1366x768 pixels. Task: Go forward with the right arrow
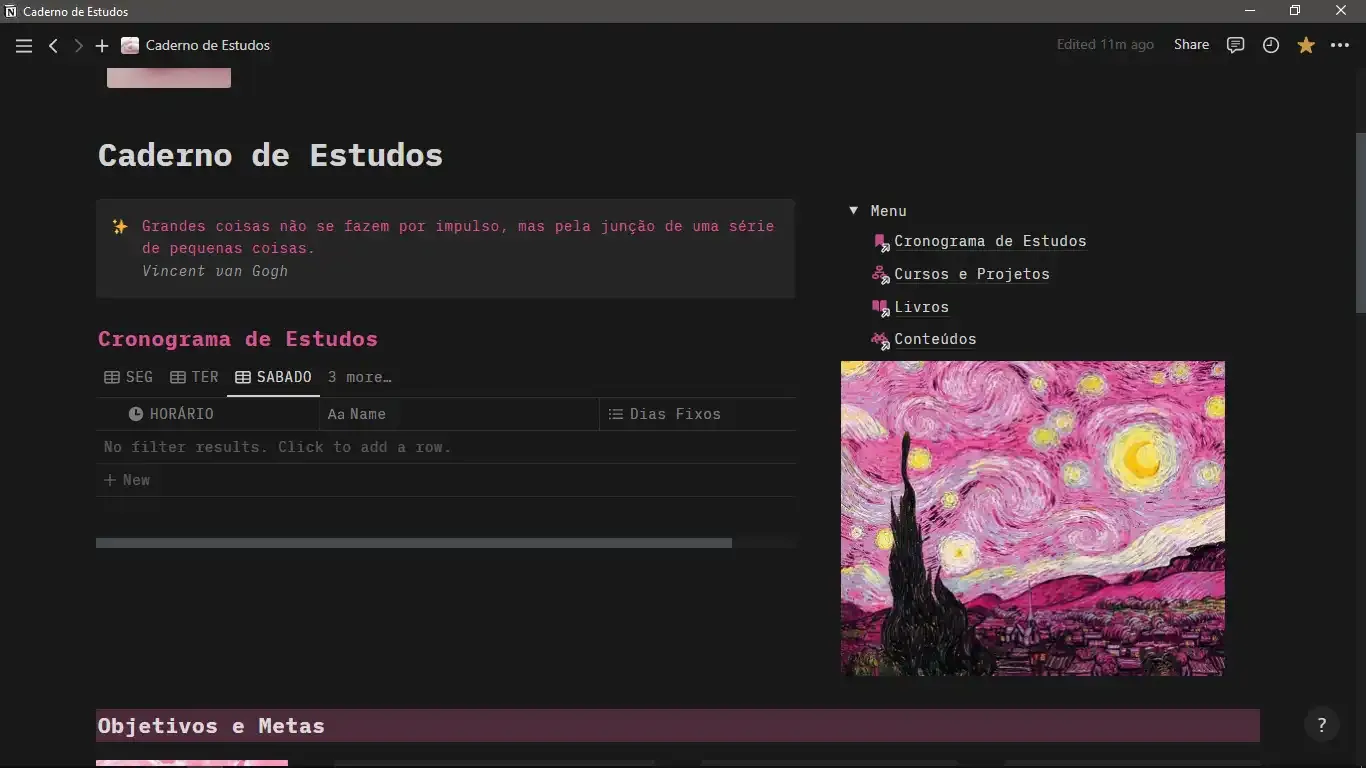(x=78, y=46)
